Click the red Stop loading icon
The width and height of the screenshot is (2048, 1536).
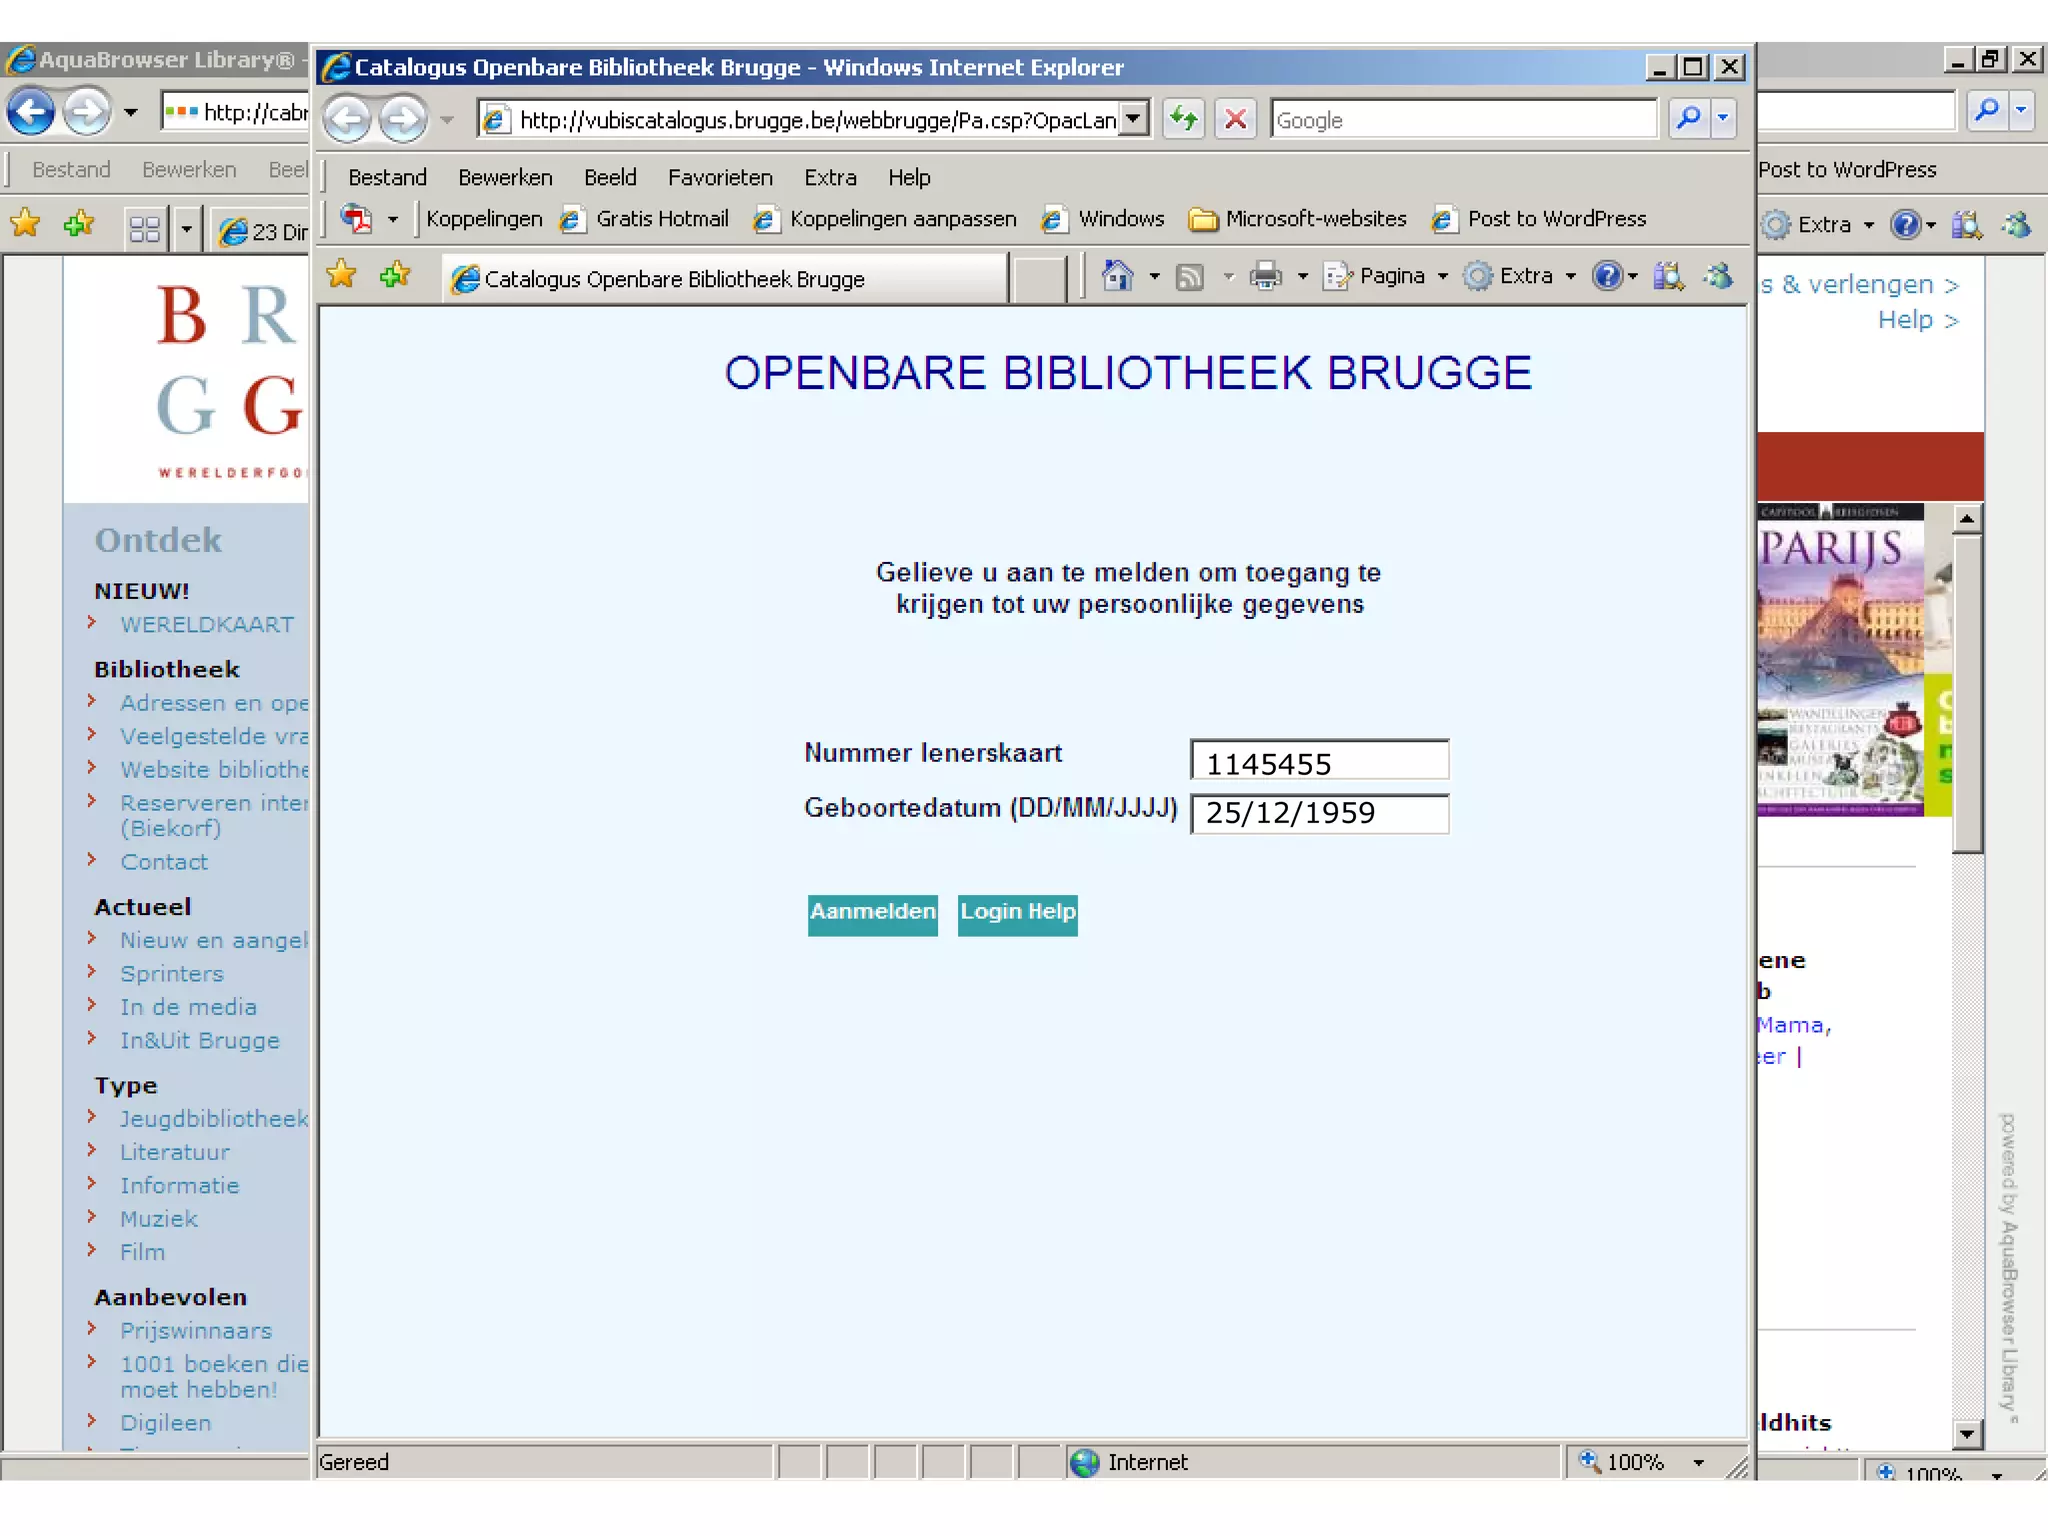pos(1236,120)
